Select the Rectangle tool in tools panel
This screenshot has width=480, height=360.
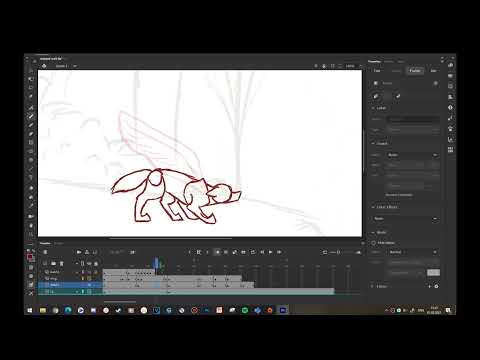pos(31,142)
